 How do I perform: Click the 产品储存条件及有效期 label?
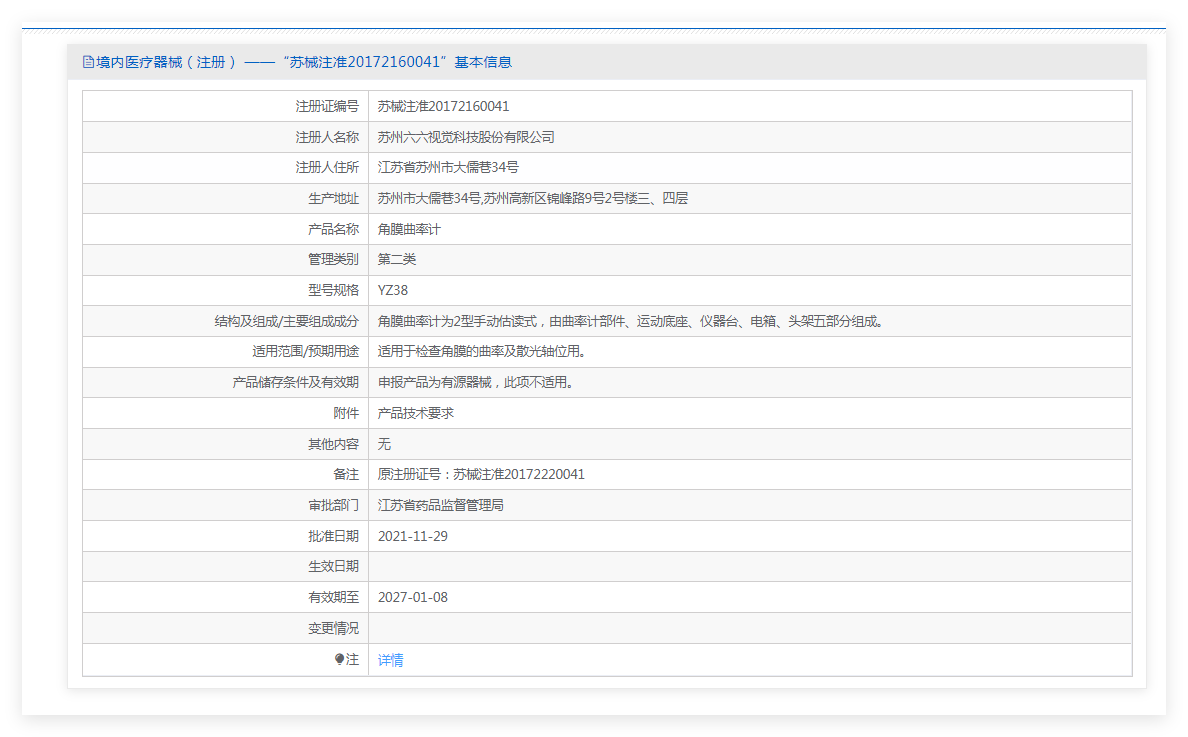click(295, 383)
